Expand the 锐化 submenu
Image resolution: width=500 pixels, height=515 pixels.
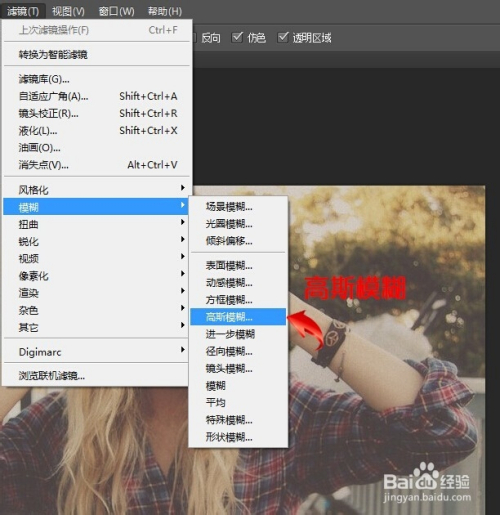(96, 241)
